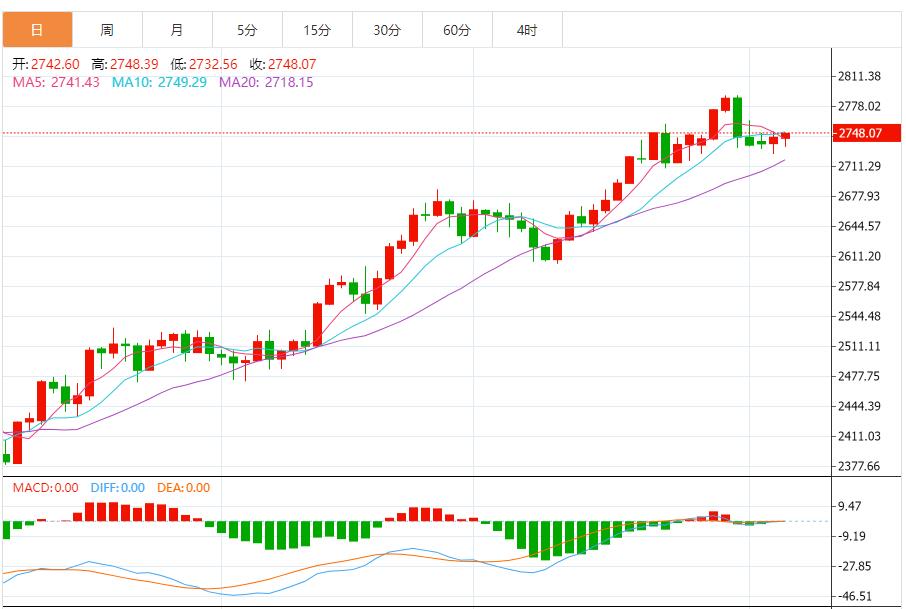The image size is (906, 609).
Task: Choose the 60分 interval tab
Action: (x=457, y=30)
